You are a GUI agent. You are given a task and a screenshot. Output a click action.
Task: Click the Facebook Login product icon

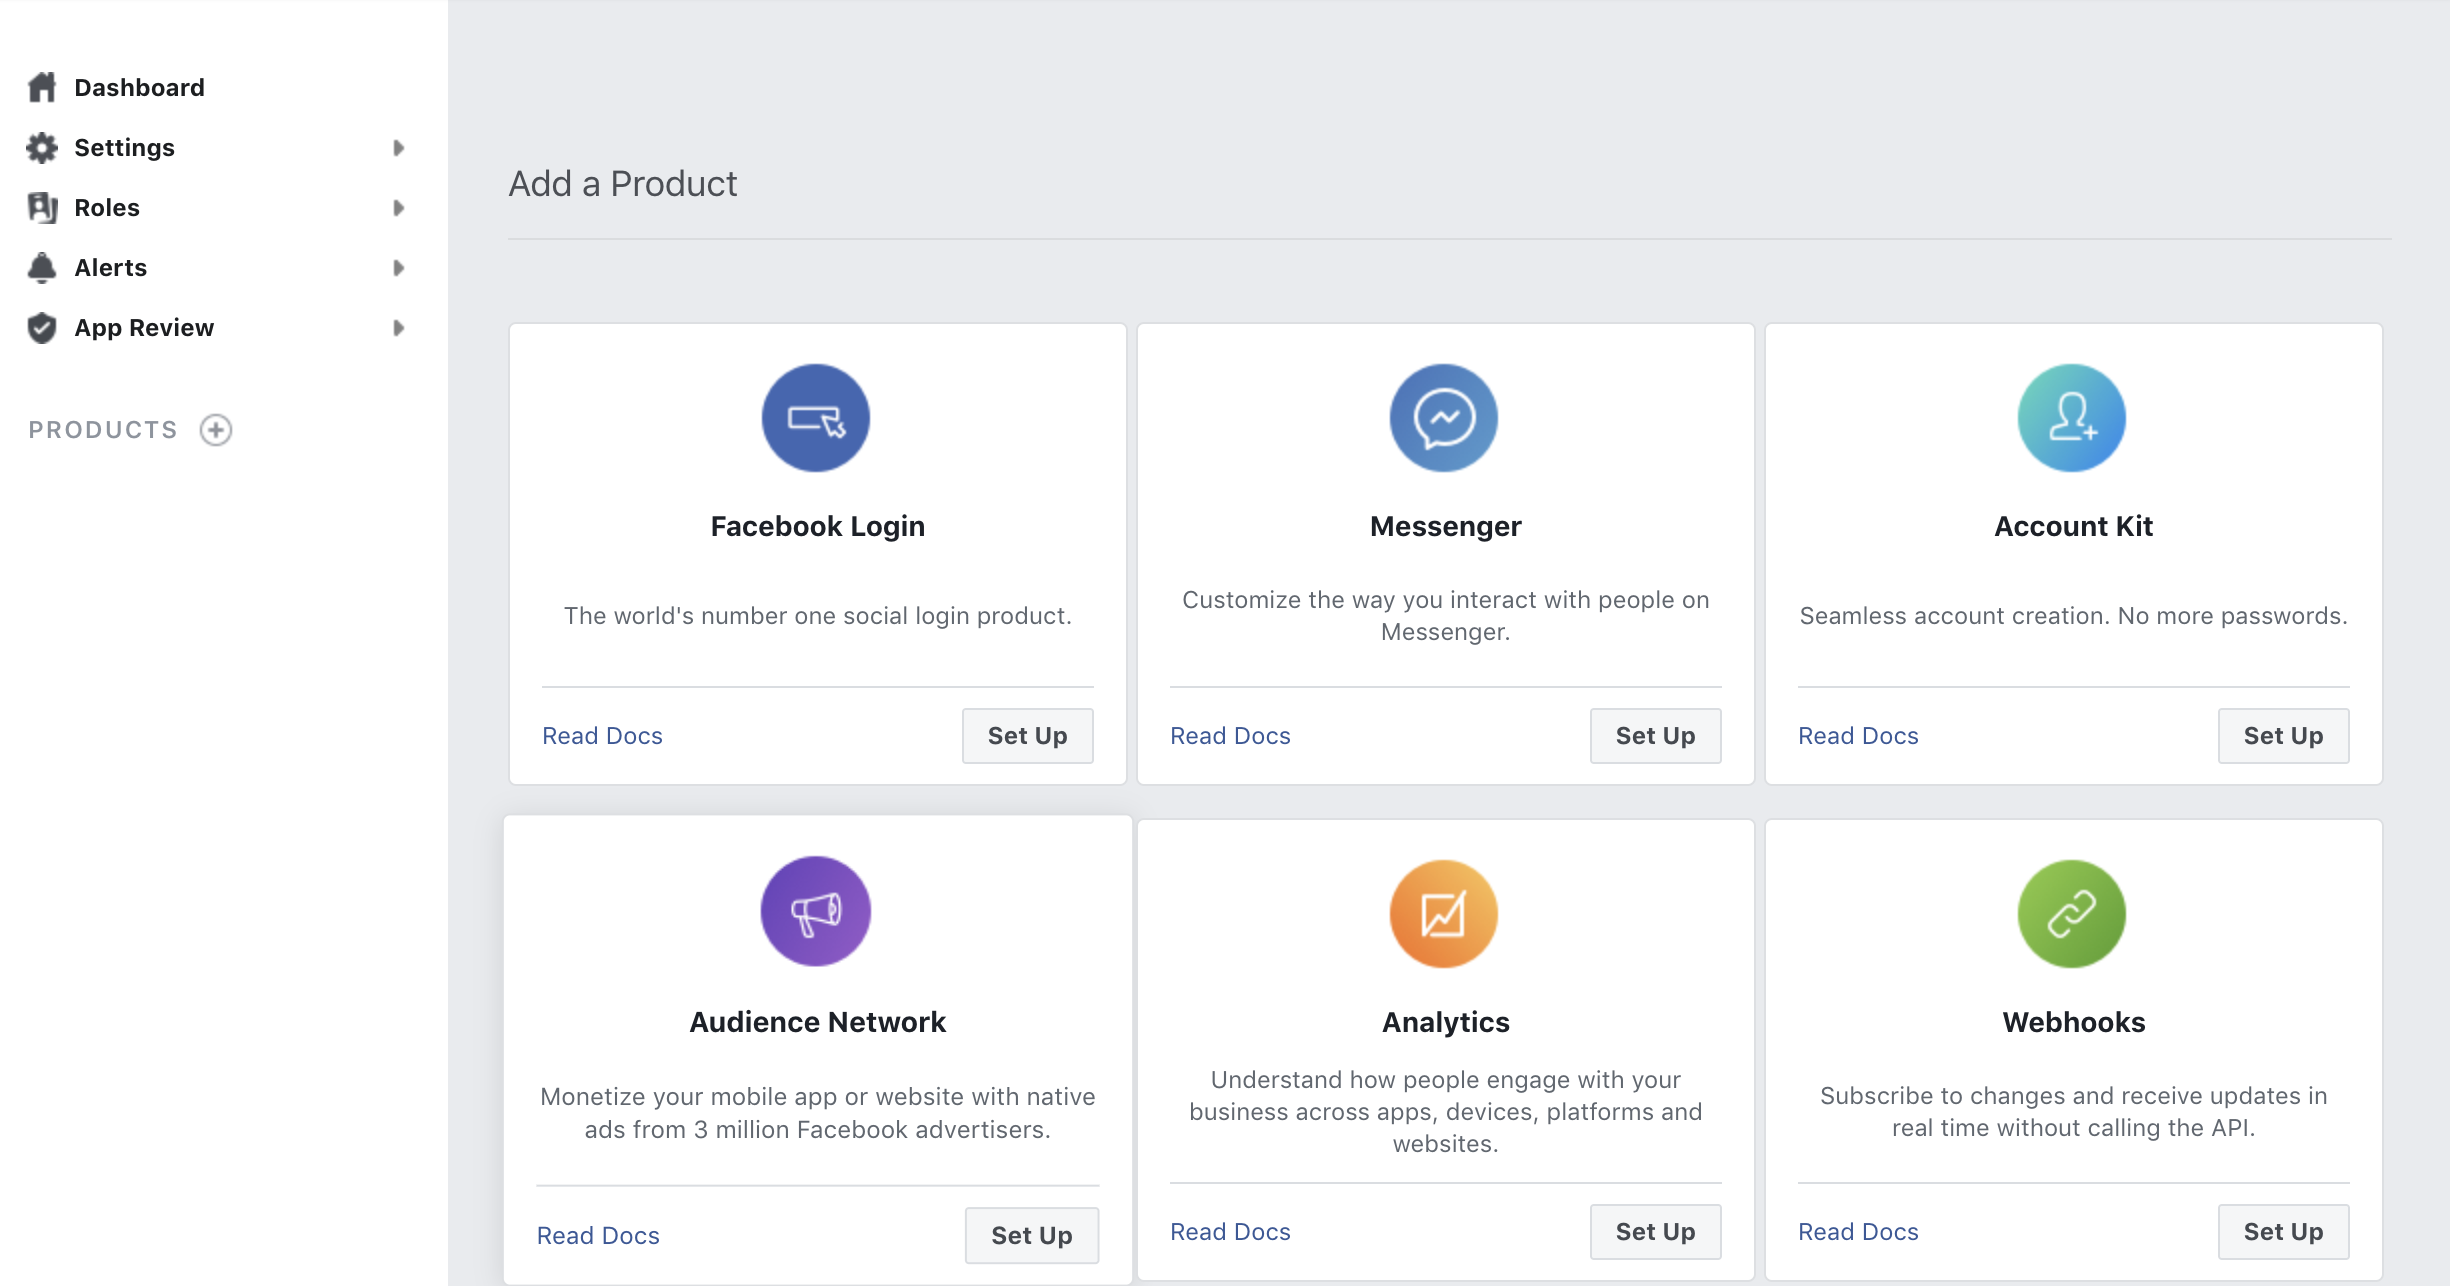pyautogui.click(x=816, y=418)
